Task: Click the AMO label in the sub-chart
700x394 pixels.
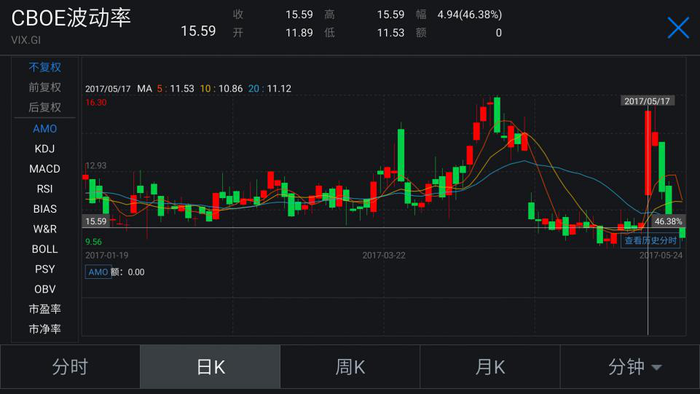Action: [98, 272]
